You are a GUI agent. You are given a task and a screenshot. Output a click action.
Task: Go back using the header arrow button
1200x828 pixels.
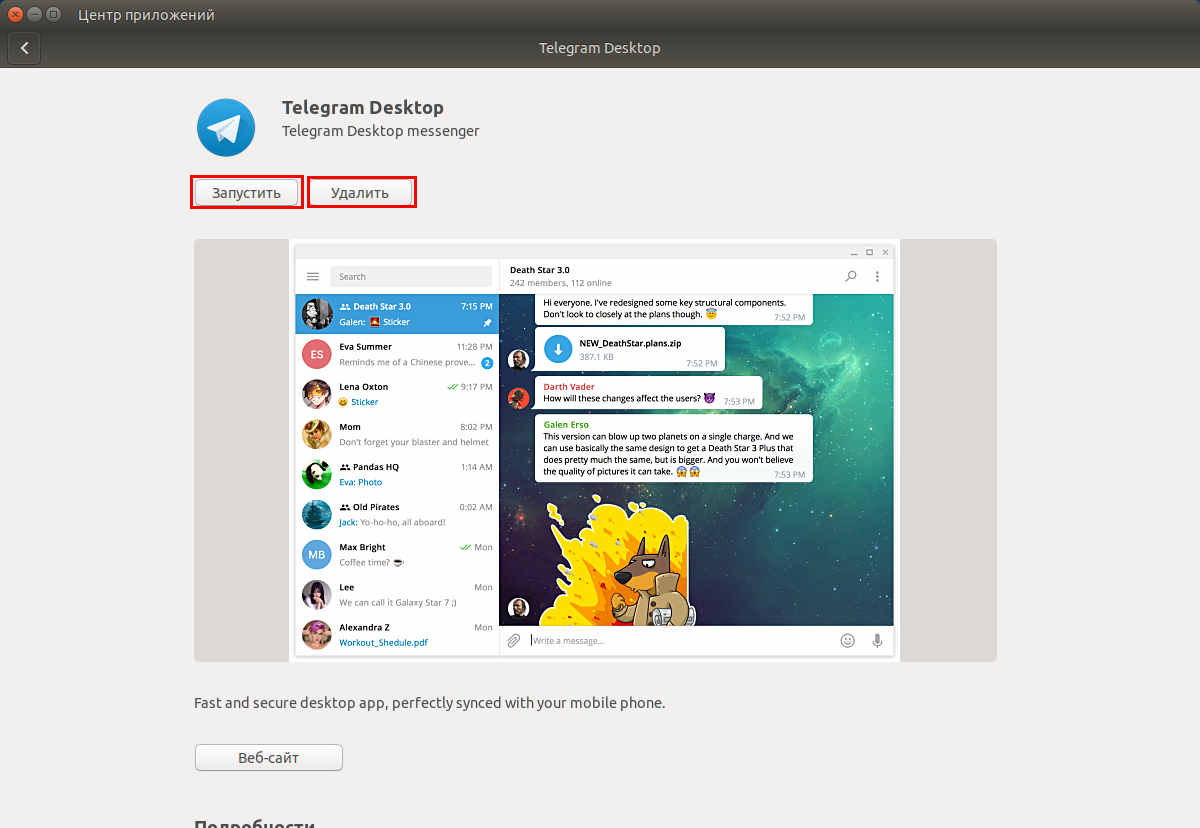pyautogui.click(x=25, y=47)
